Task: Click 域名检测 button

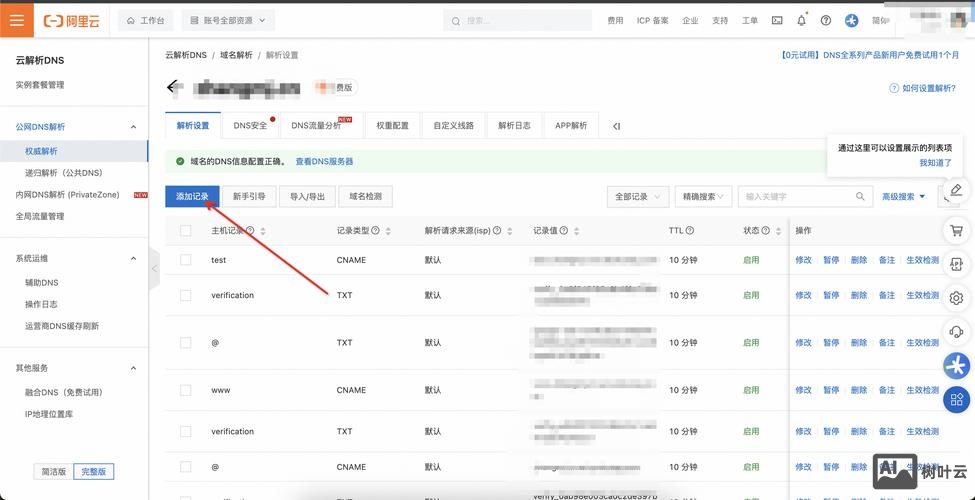Action: [x=365, y=197]
